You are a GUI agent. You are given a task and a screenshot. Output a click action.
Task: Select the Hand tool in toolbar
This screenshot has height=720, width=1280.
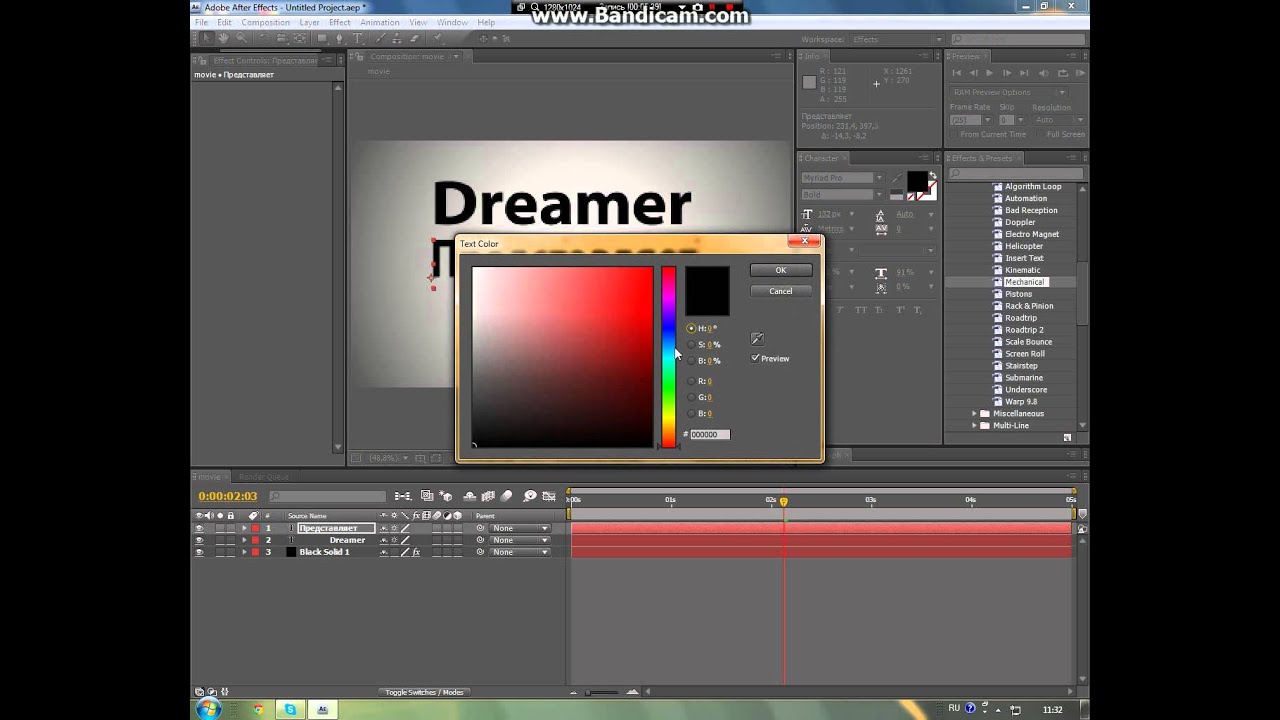(223, 38)
